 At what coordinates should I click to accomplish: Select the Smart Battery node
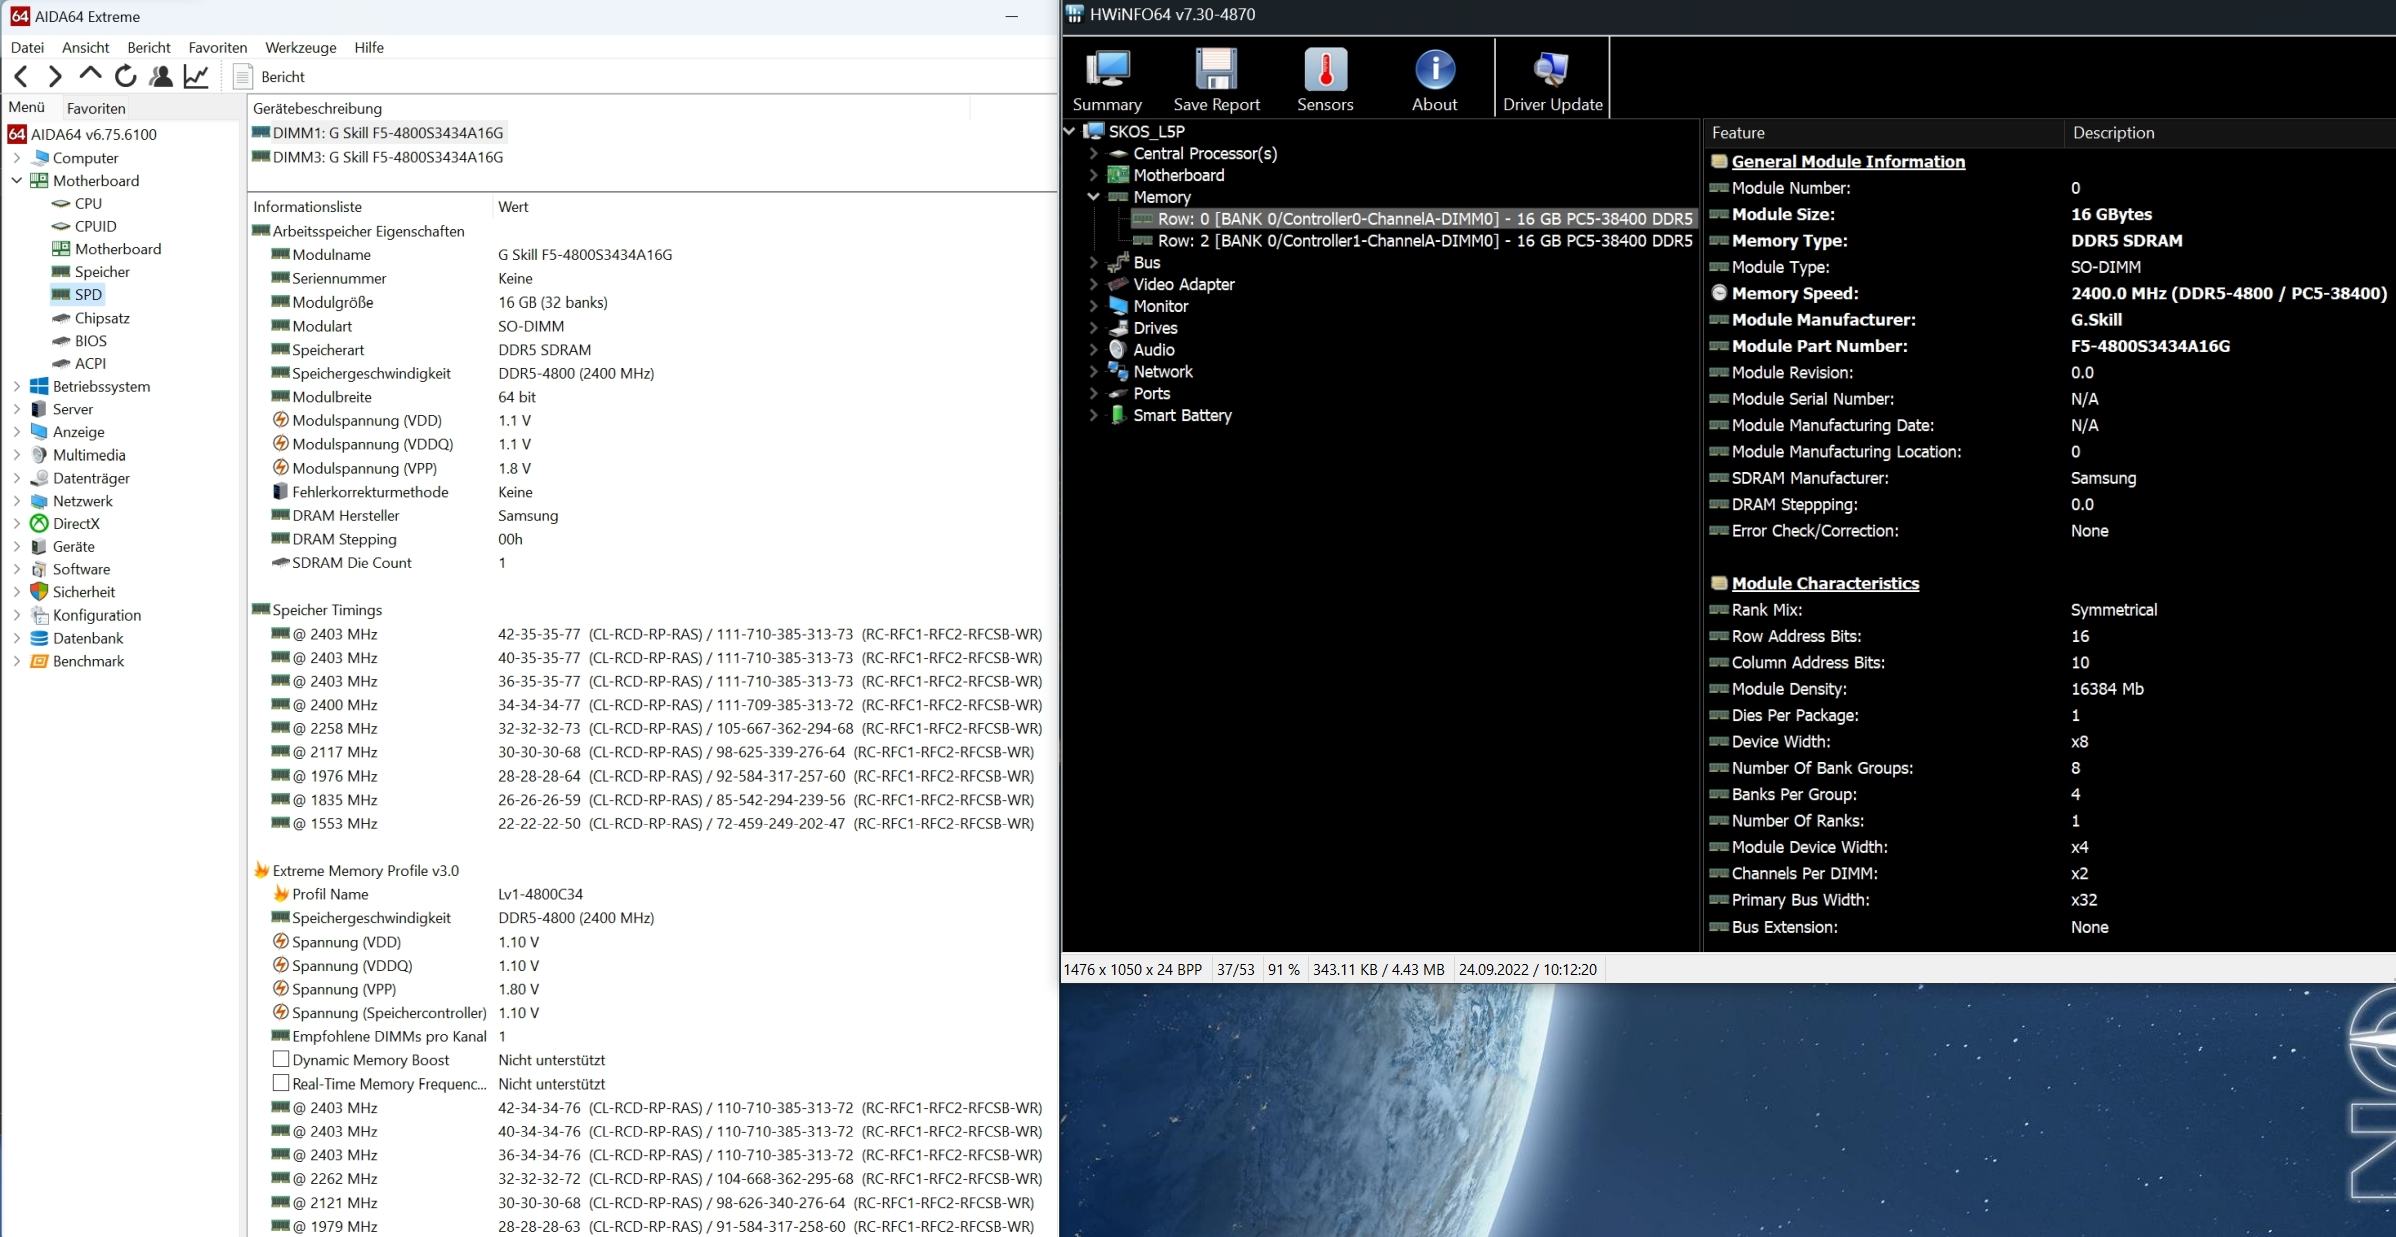click(x=1171, y=415)
